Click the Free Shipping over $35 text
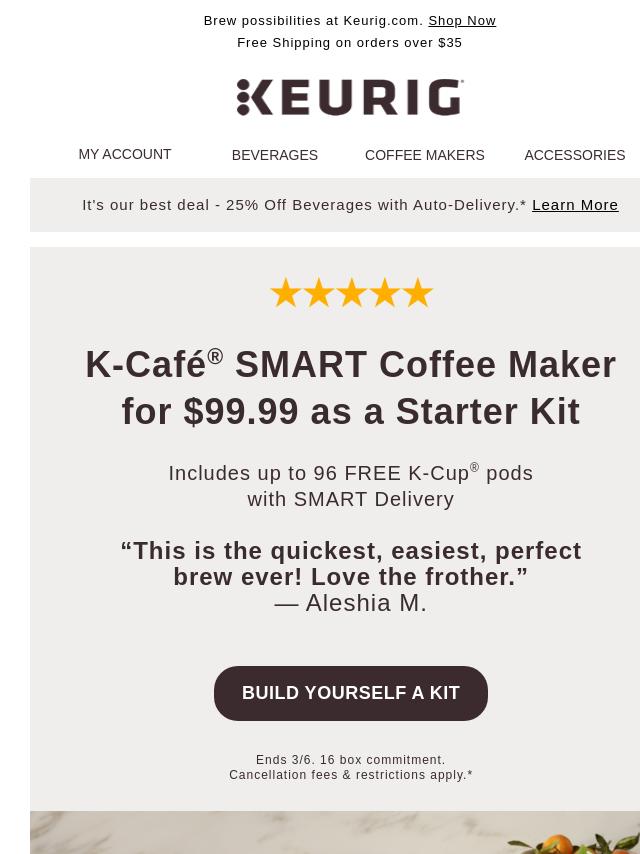 tap(350, 42)
